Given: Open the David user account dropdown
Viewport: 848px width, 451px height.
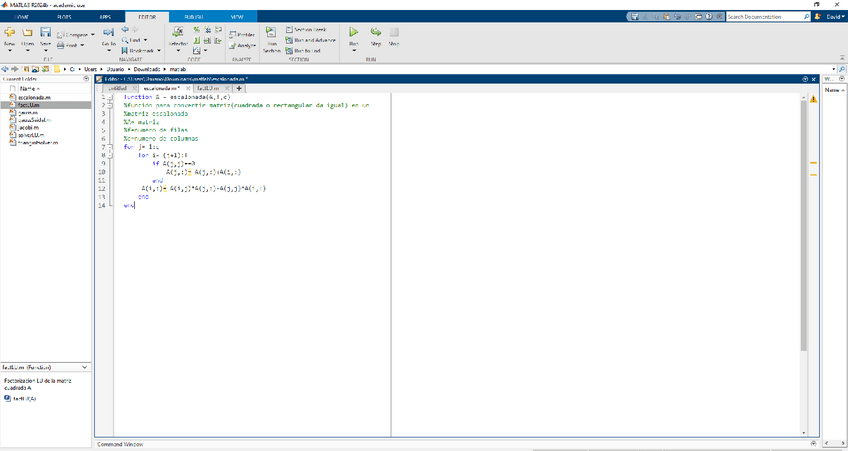Looking at the screenshot, I should [836, 17].
